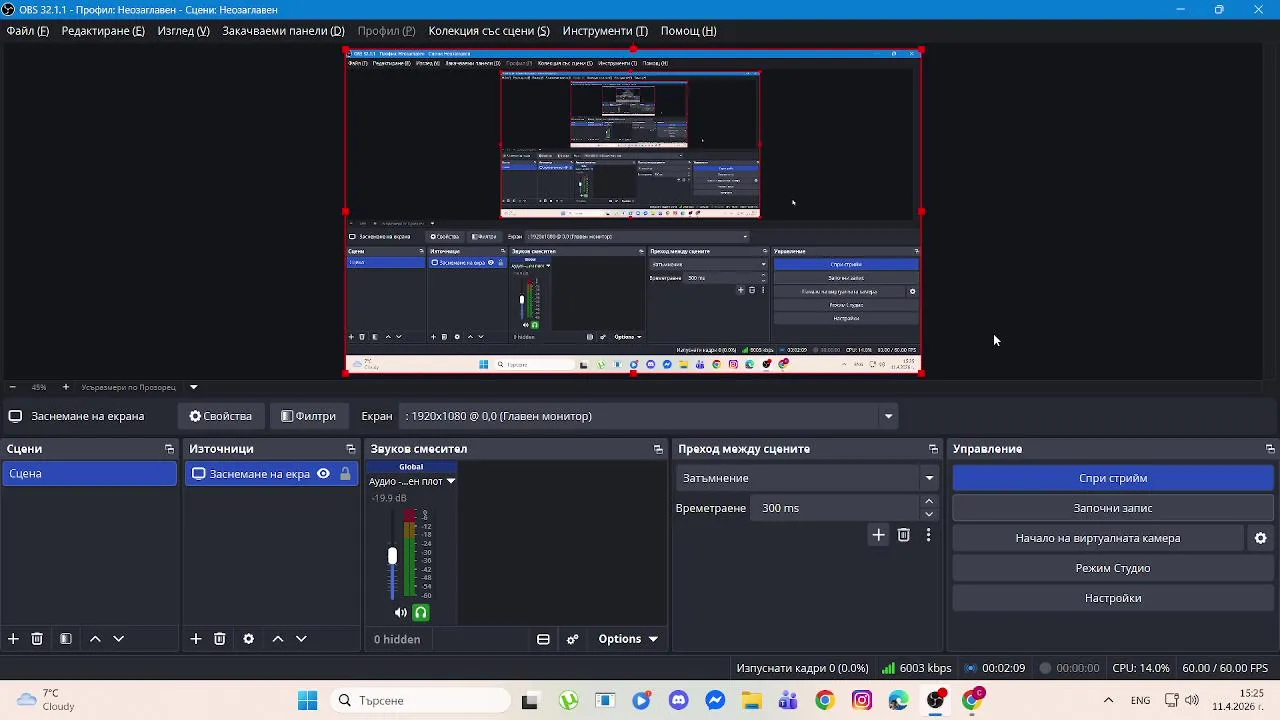Add a new source in Източници panel
The width and height of the screenshot is (1280, 720).
pos(196,639)
